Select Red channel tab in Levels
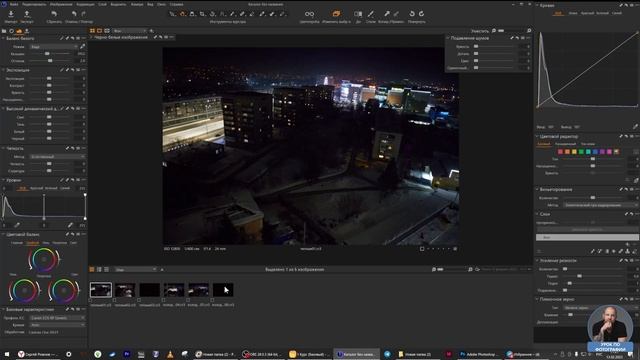This screenshot has width=640, height=360. click(36, 188)
